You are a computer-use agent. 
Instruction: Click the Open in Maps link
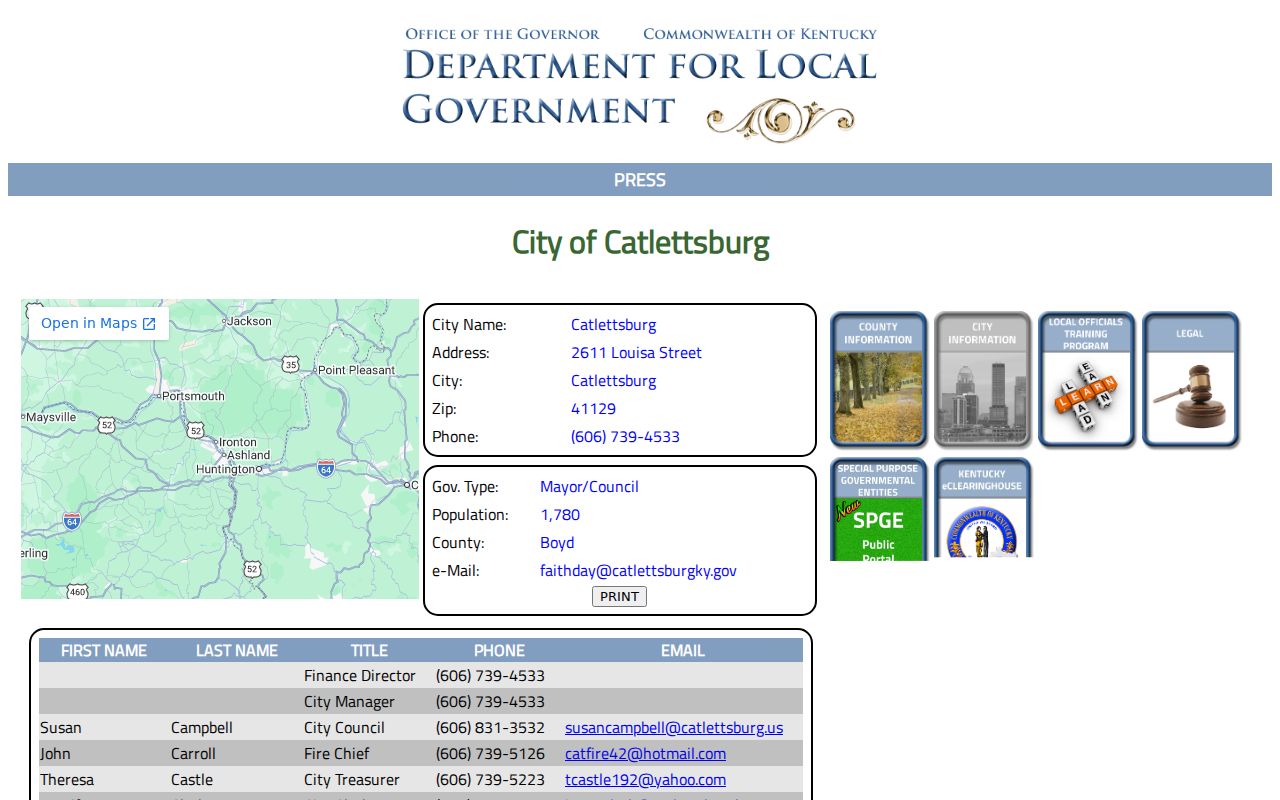[98, 323]
